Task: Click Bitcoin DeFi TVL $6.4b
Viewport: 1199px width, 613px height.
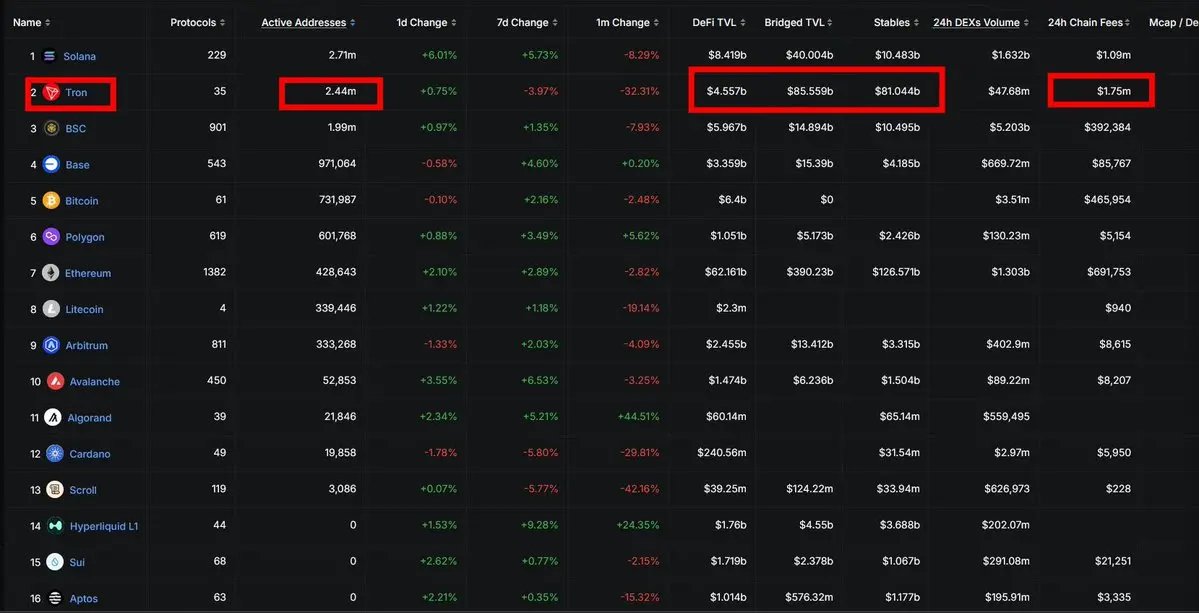Action: click(x=733, y=200)
